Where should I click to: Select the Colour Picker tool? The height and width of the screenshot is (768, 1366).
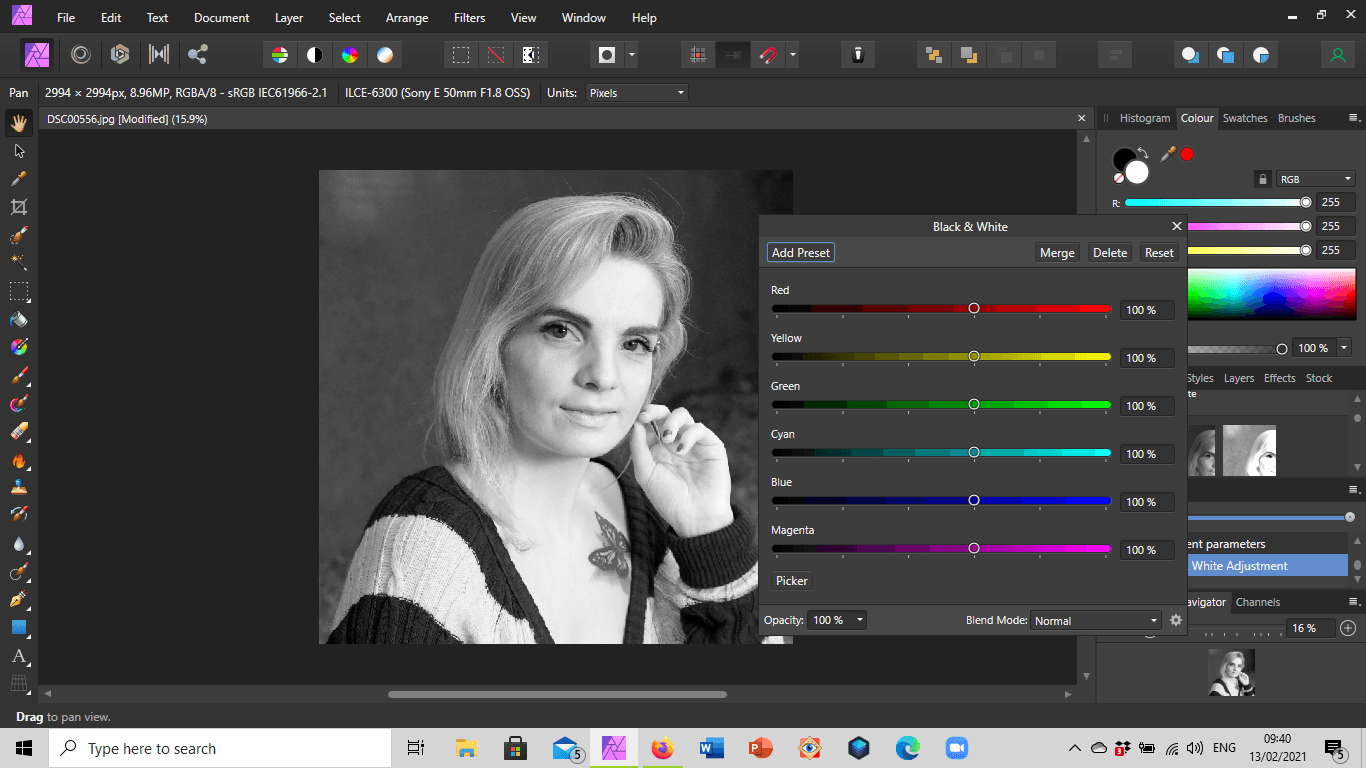click(17, 178)
